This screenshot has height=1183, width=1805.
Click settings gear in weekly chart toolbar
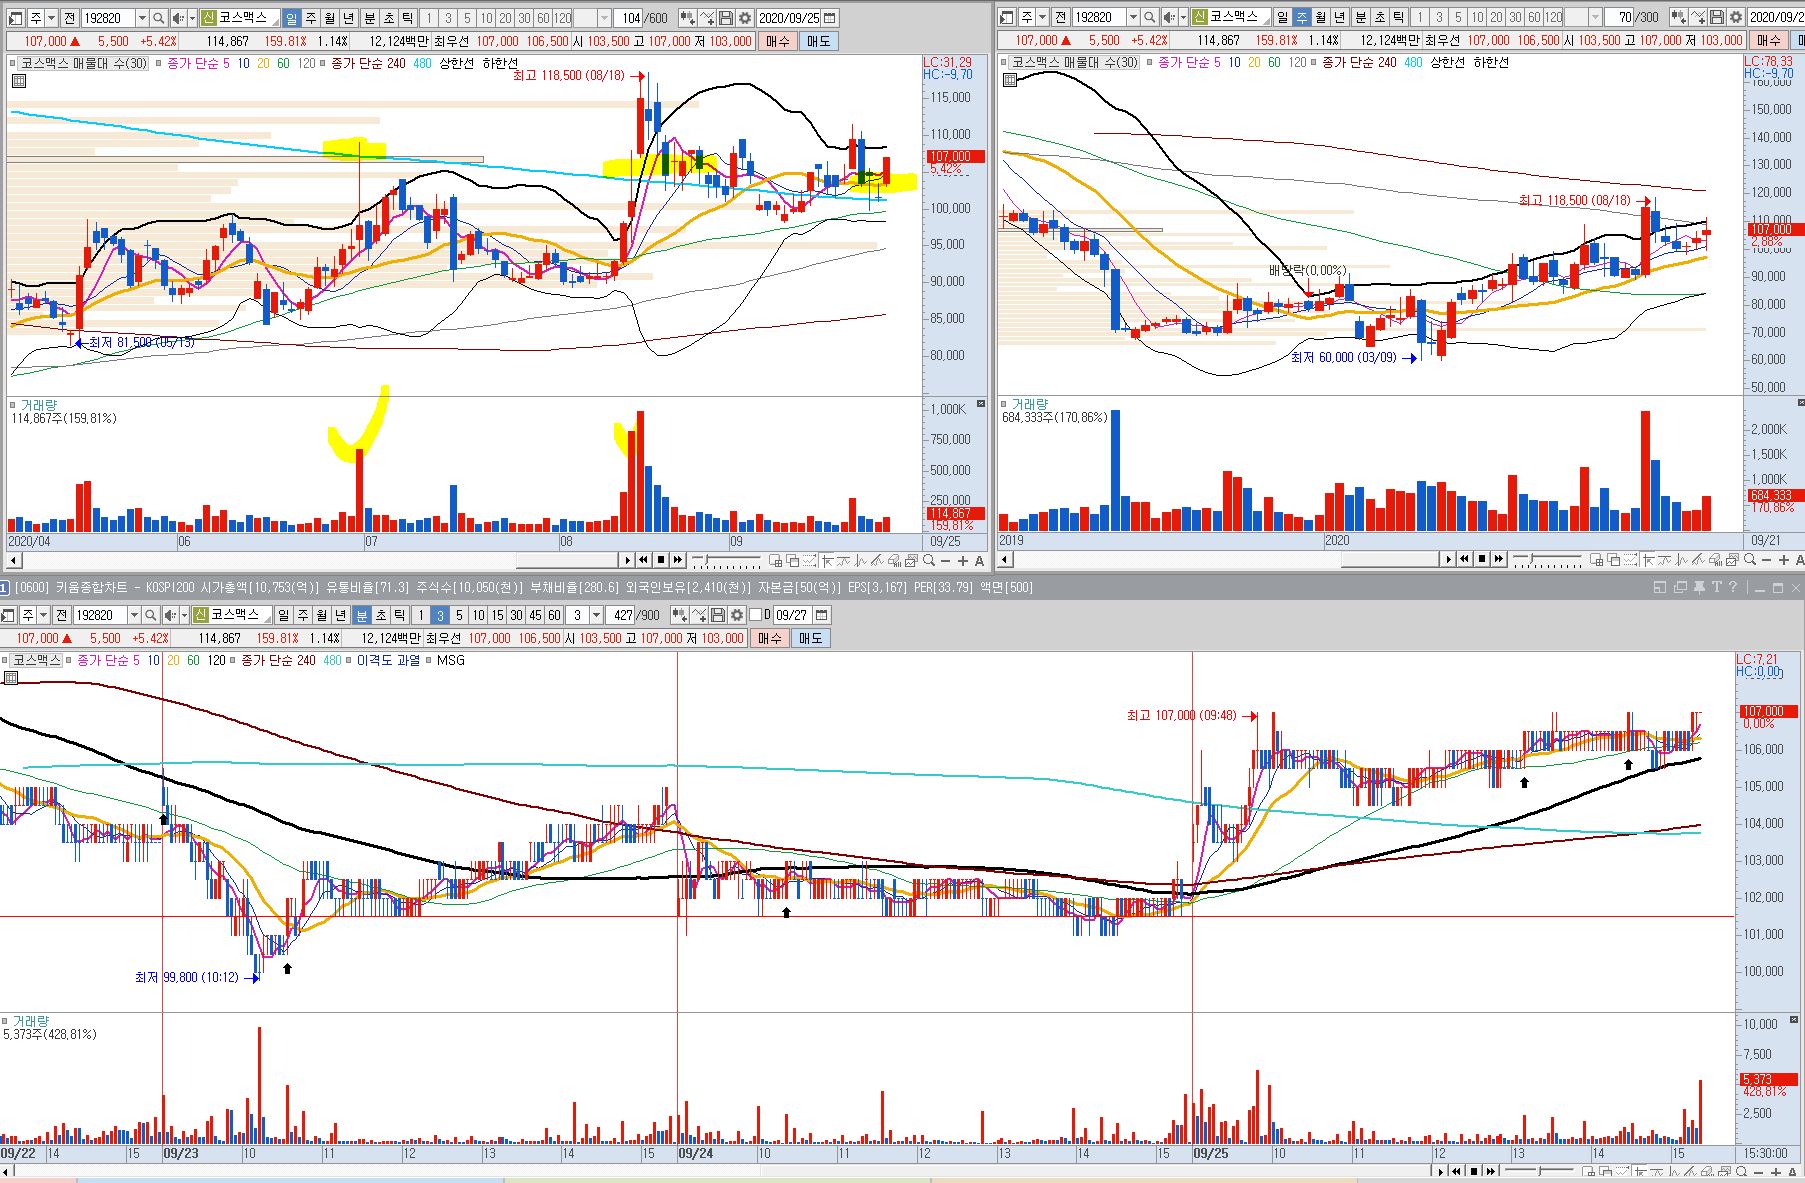(x=1735, y=18)
